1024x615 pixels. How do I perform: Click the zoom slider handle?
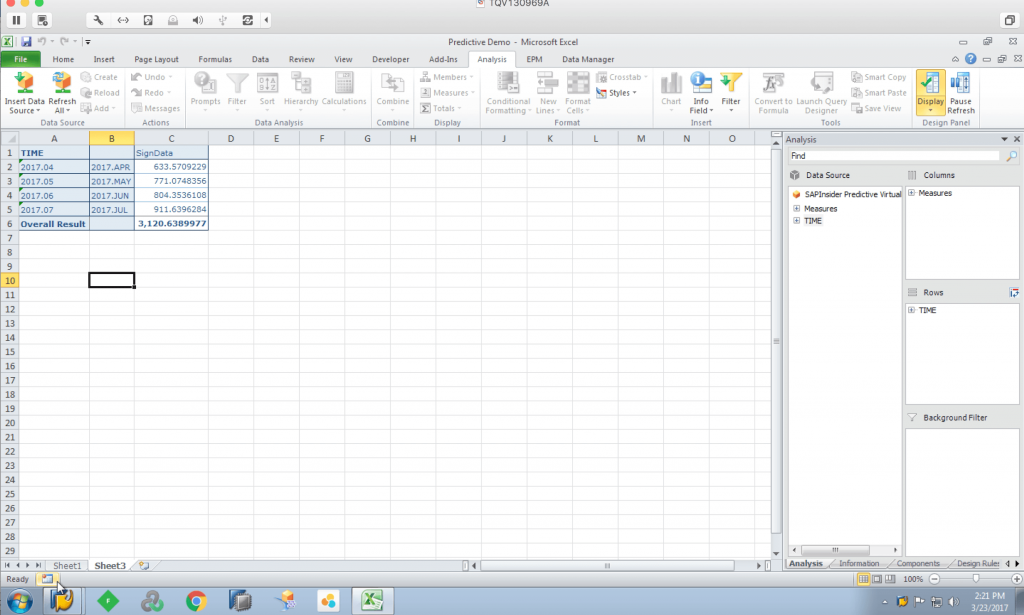point(976,578)
